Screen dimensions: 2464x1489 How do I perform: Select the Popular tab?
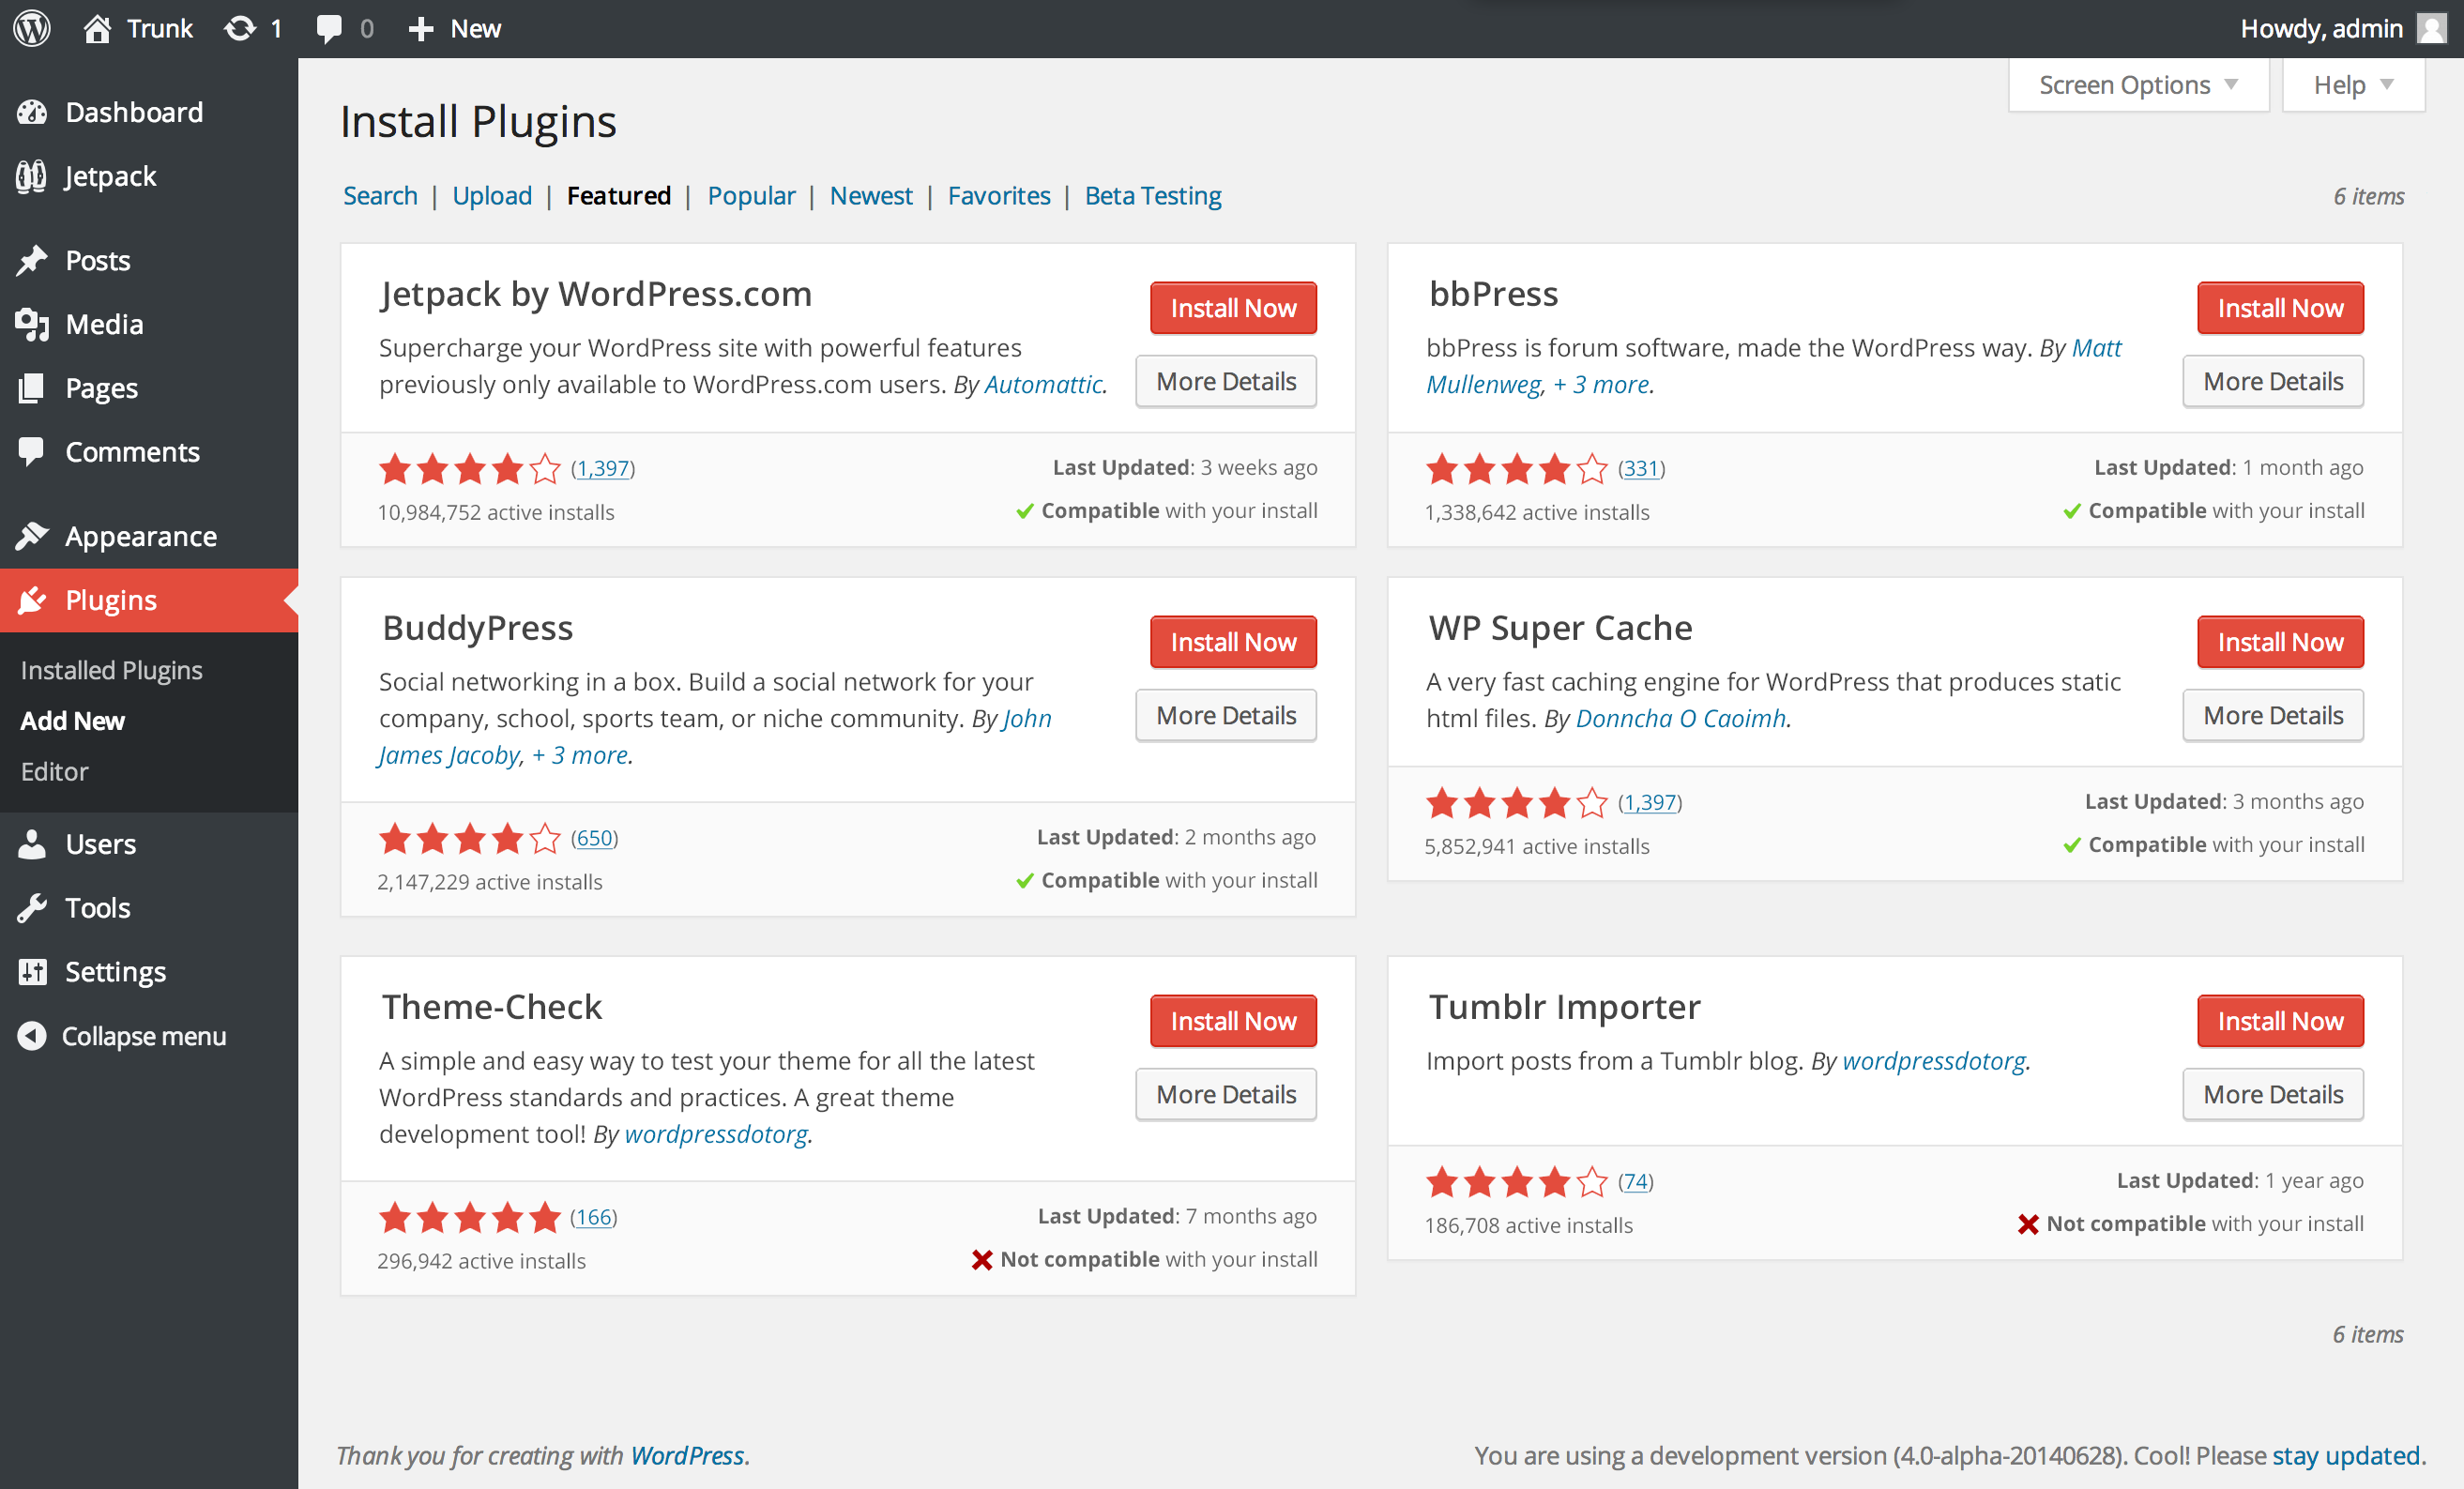(x=750, y=195)
